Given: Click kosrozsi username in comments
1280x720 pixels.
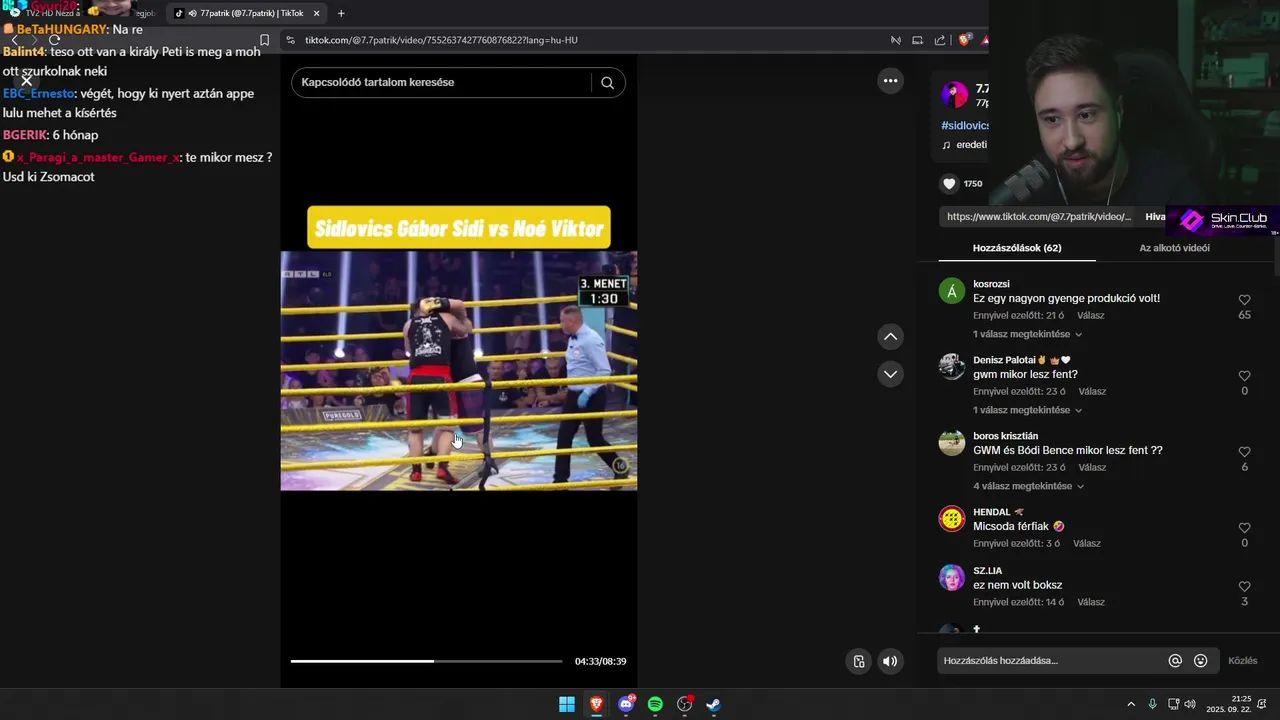Looking at the screenshot, I should 991,284.
